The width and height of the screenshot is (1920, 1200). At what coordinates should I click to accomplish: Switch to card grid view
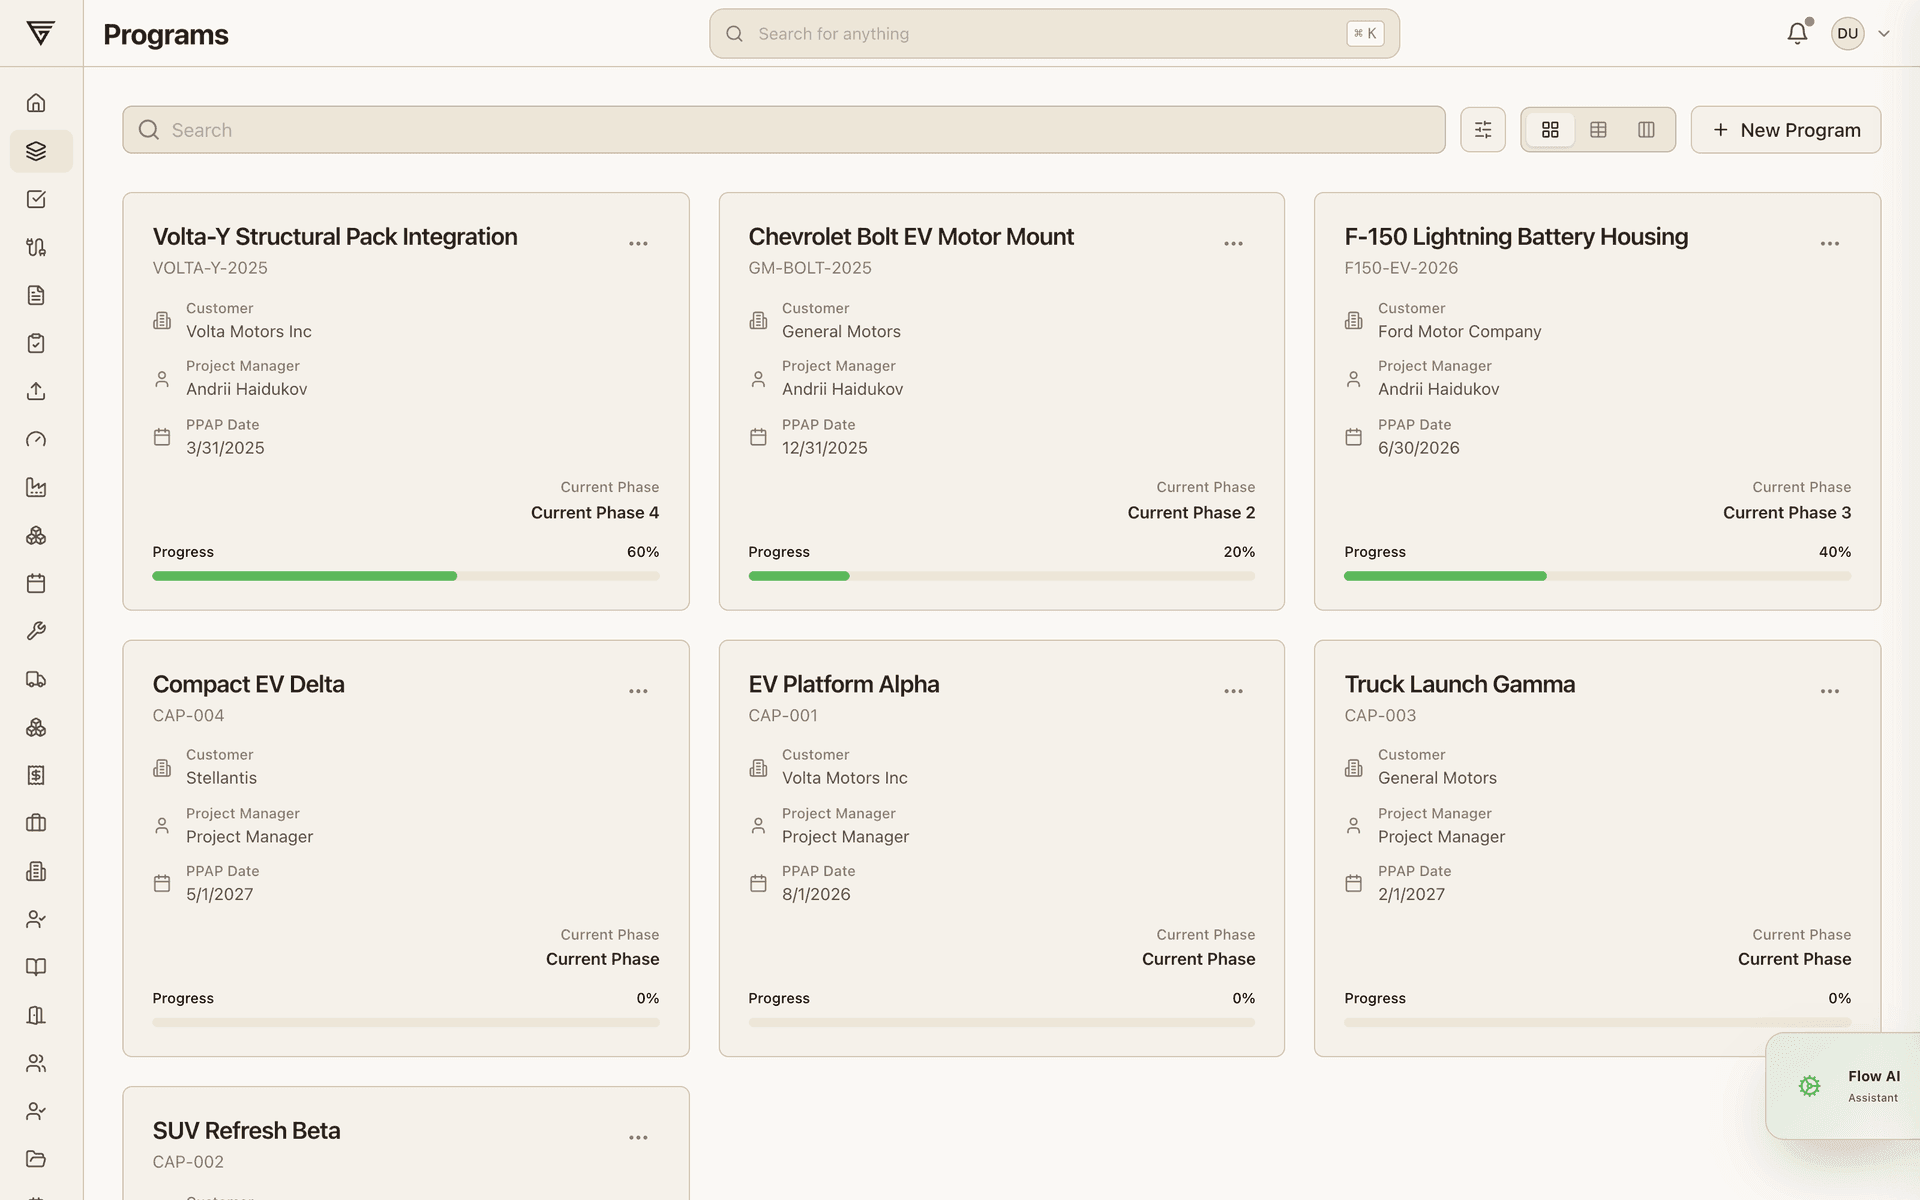point(1550,130)
